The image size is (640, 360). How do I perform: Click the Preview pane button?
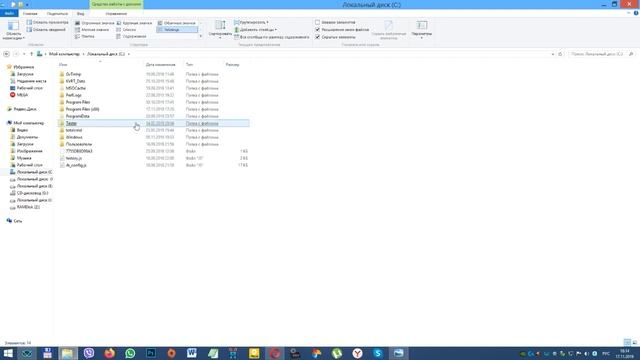tap(47, 22)
